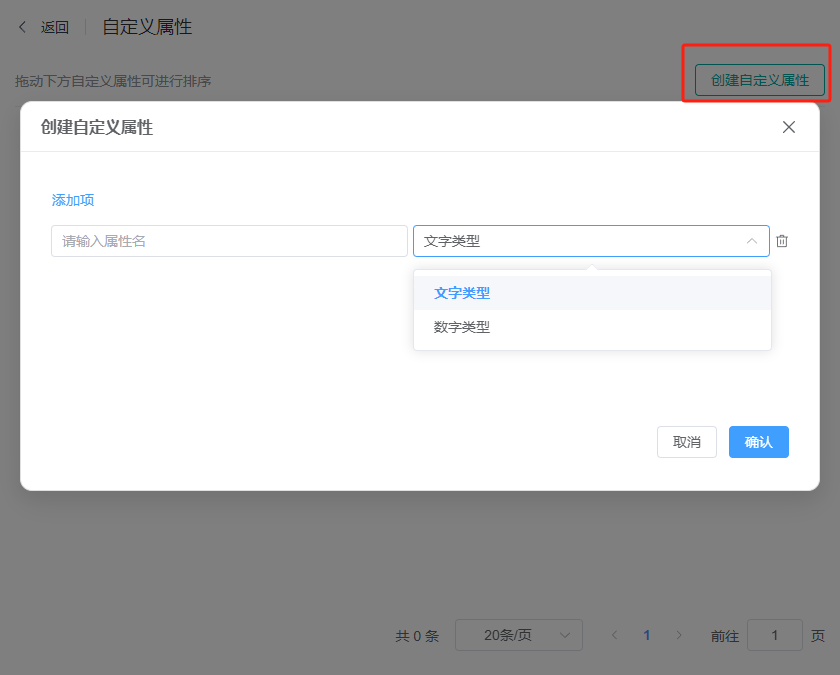The height and width of the screenshot is (675, 840).
Task: Click the 返回 link text
Action: (x=55, y=28)
